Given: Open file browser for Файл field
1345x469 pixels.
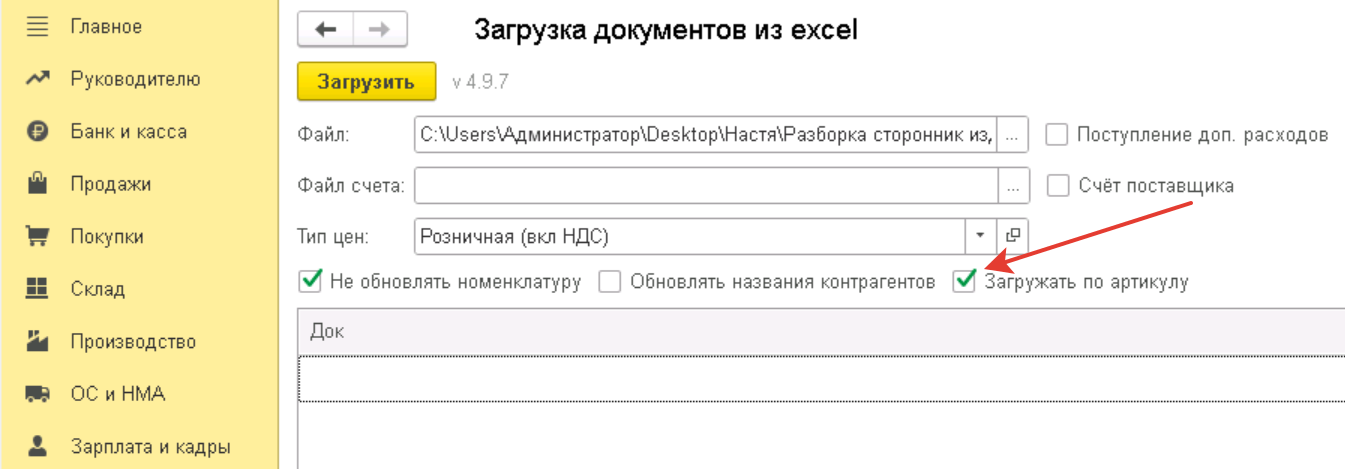Looking at the screenshot, I should click(1014, 134).
